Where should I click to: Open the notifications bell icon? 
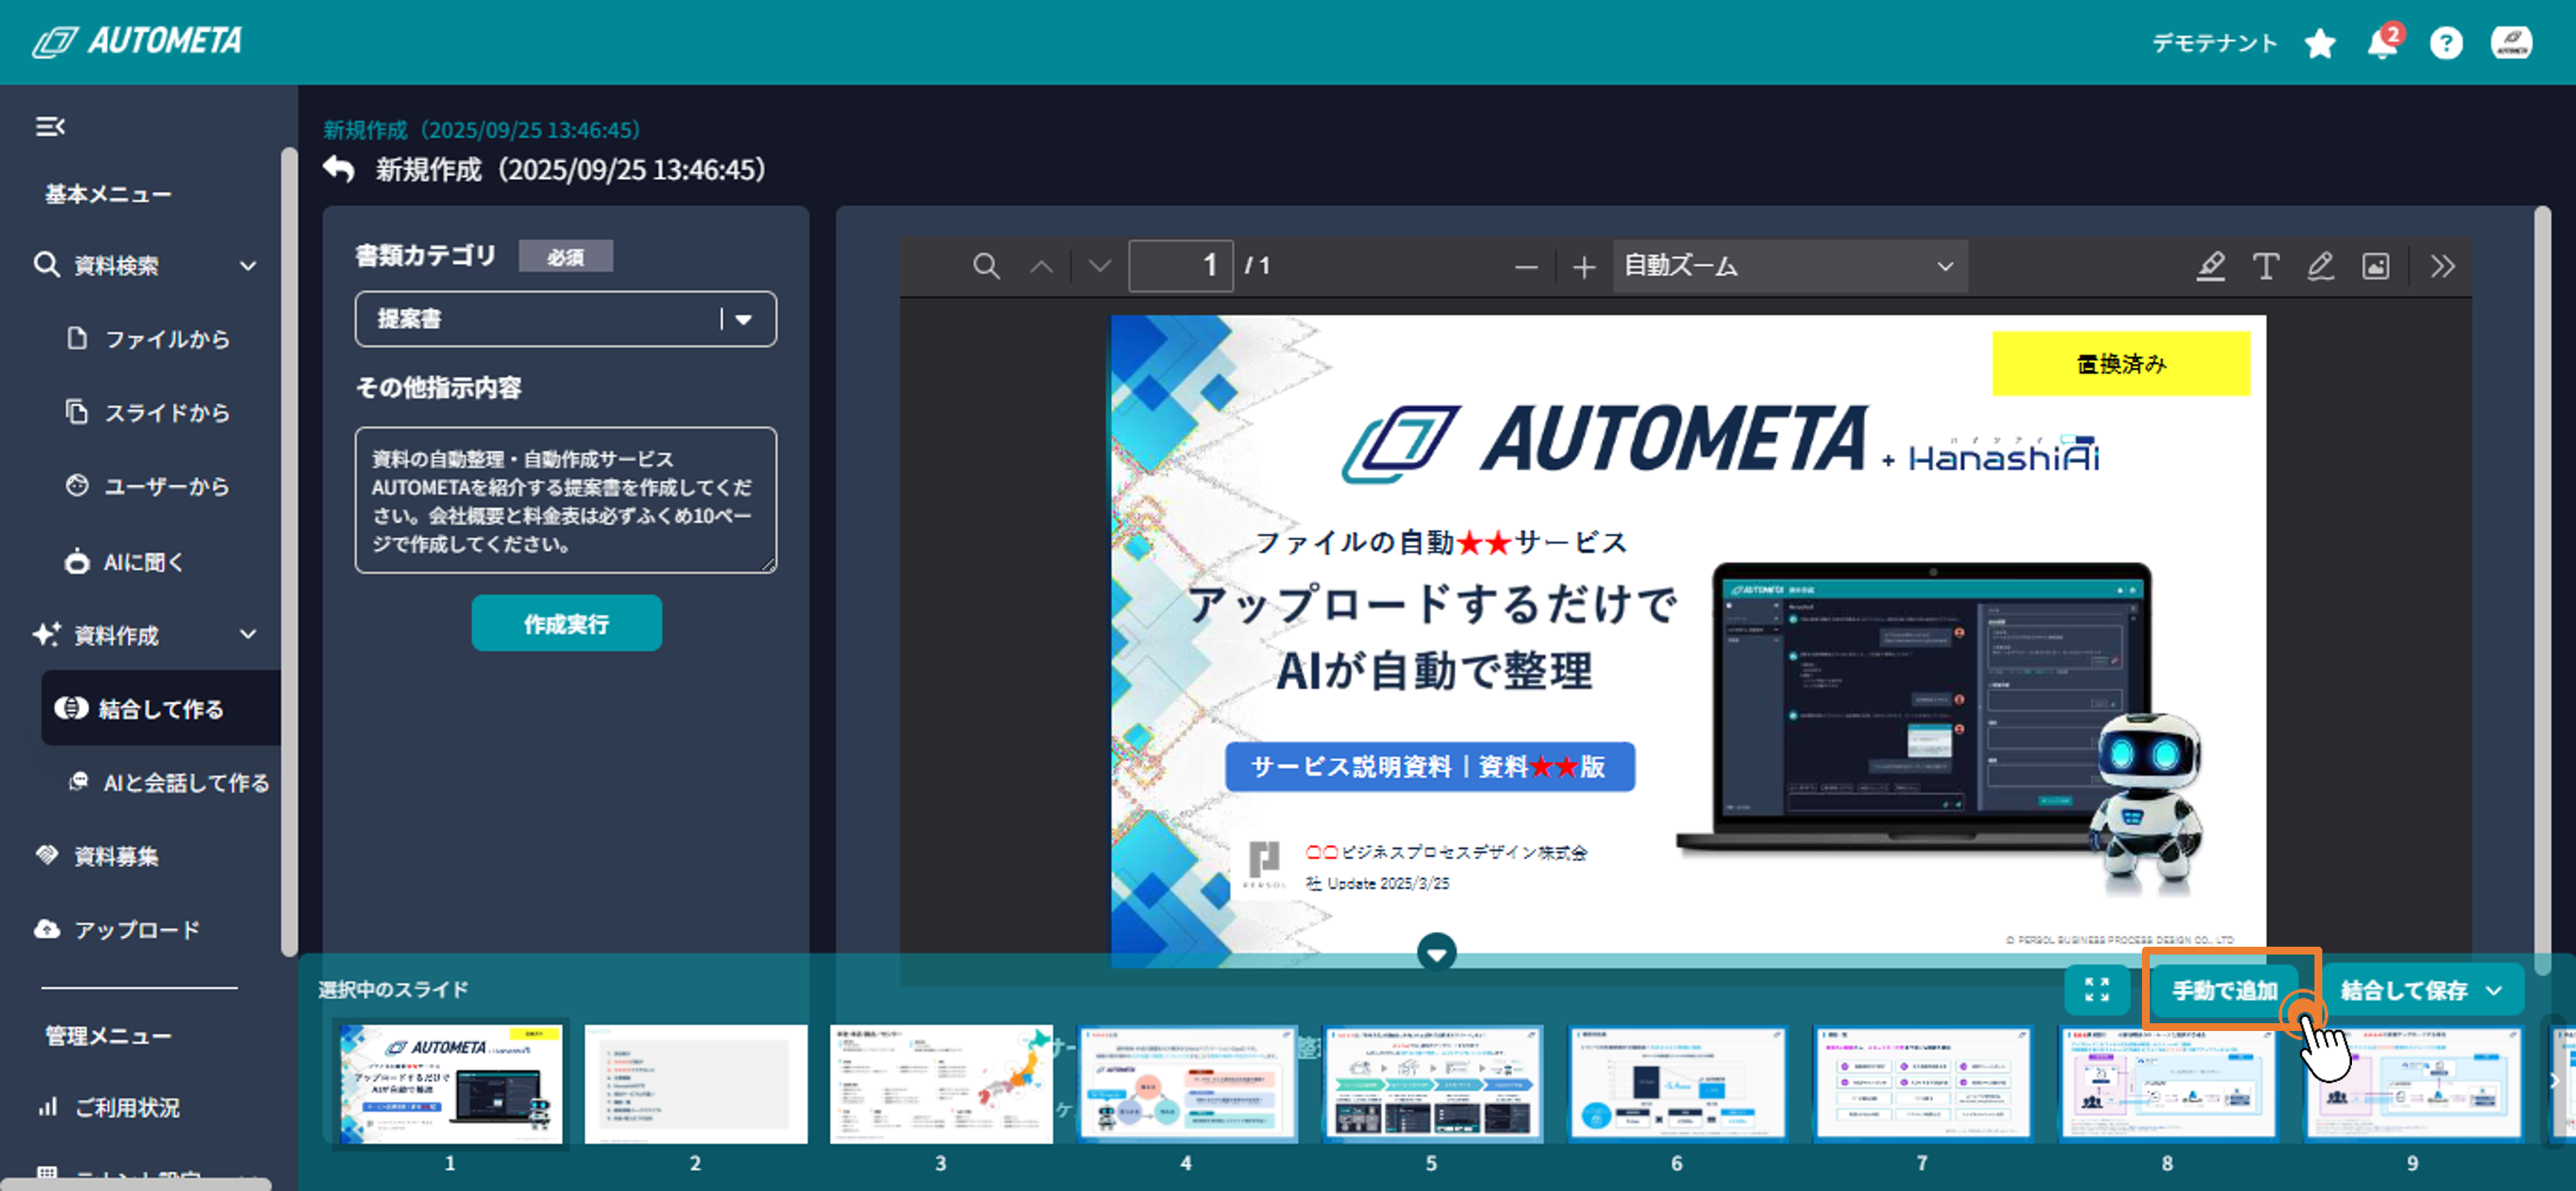pos(2382,43)
